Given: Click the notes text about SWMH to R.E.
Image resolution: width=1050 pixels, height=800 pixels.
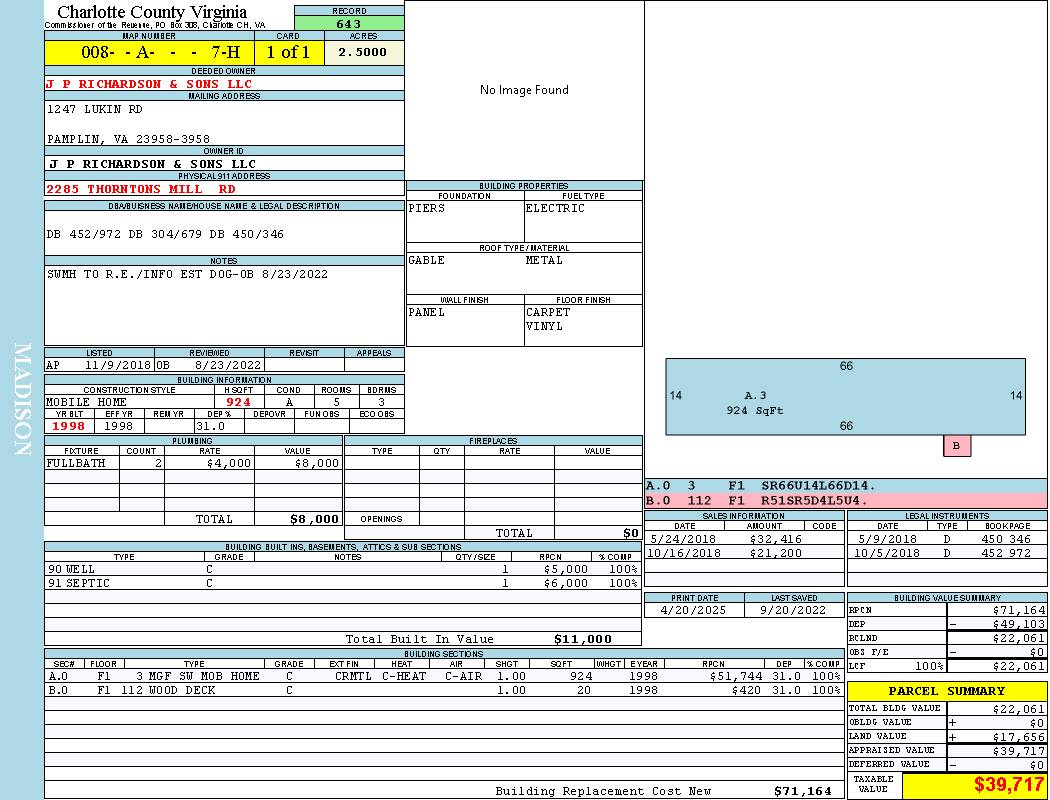Looking at the screenshot, I should [188, 274].
